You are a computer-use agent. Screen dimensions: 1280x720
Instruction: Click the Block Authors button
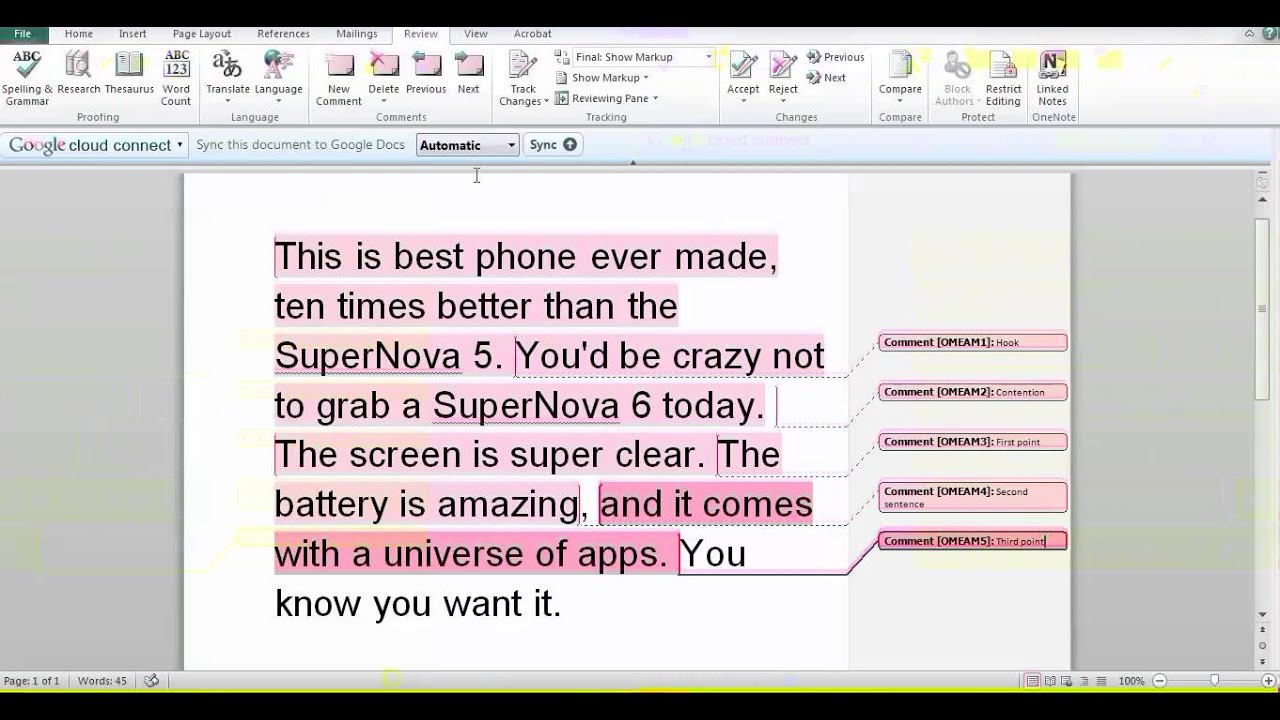[958, 79]
